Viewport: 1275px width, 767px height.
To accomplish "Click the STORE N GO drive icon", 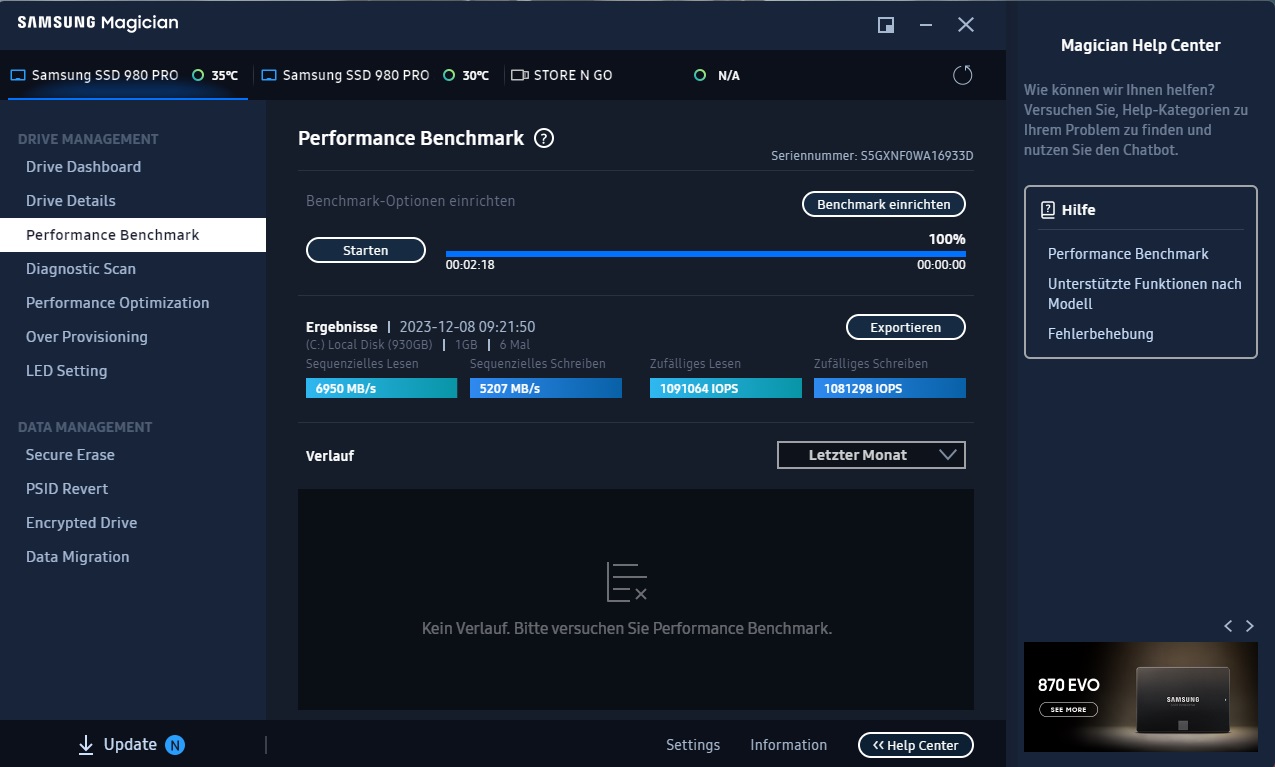I will [x=519, y=75].
